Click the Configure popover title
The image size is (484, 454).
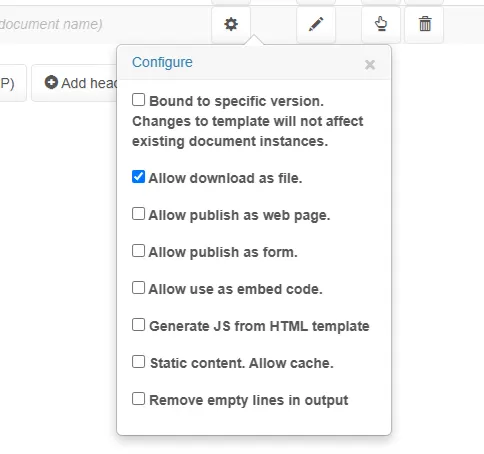click(x=162, y=62)
